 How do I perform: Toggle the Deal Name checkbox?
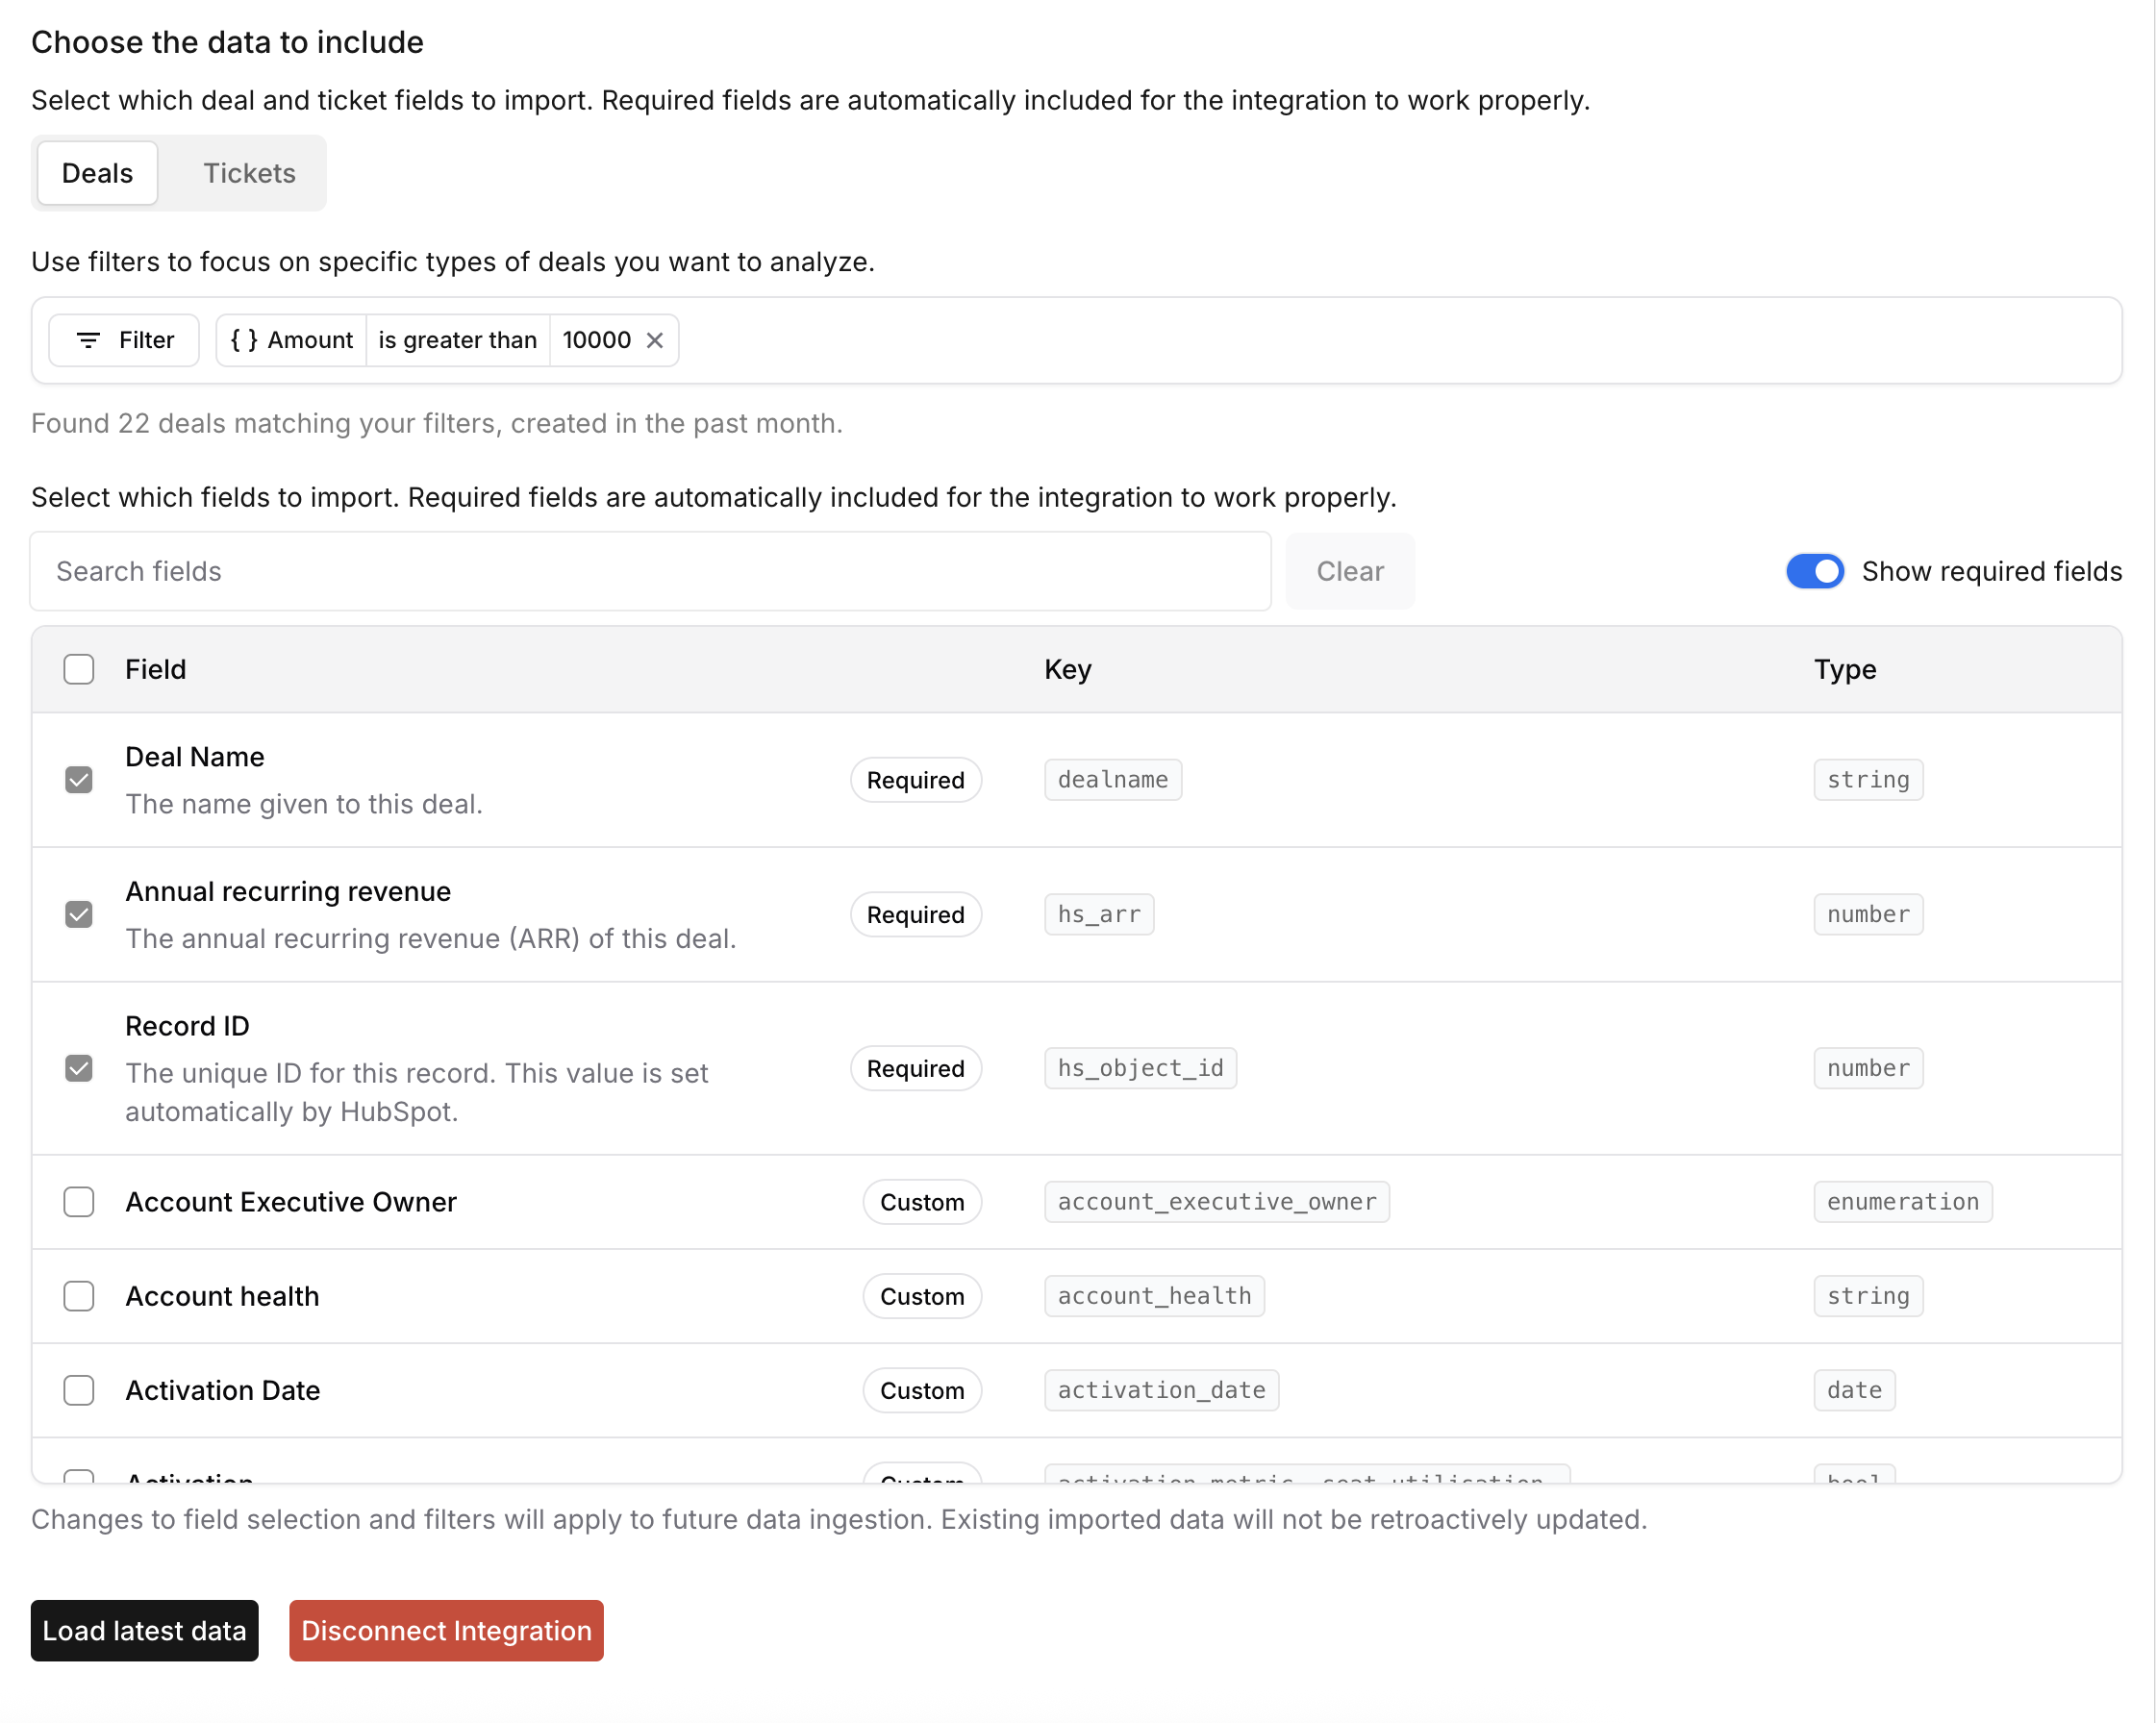pyautogui.click(x=78, y=780)
